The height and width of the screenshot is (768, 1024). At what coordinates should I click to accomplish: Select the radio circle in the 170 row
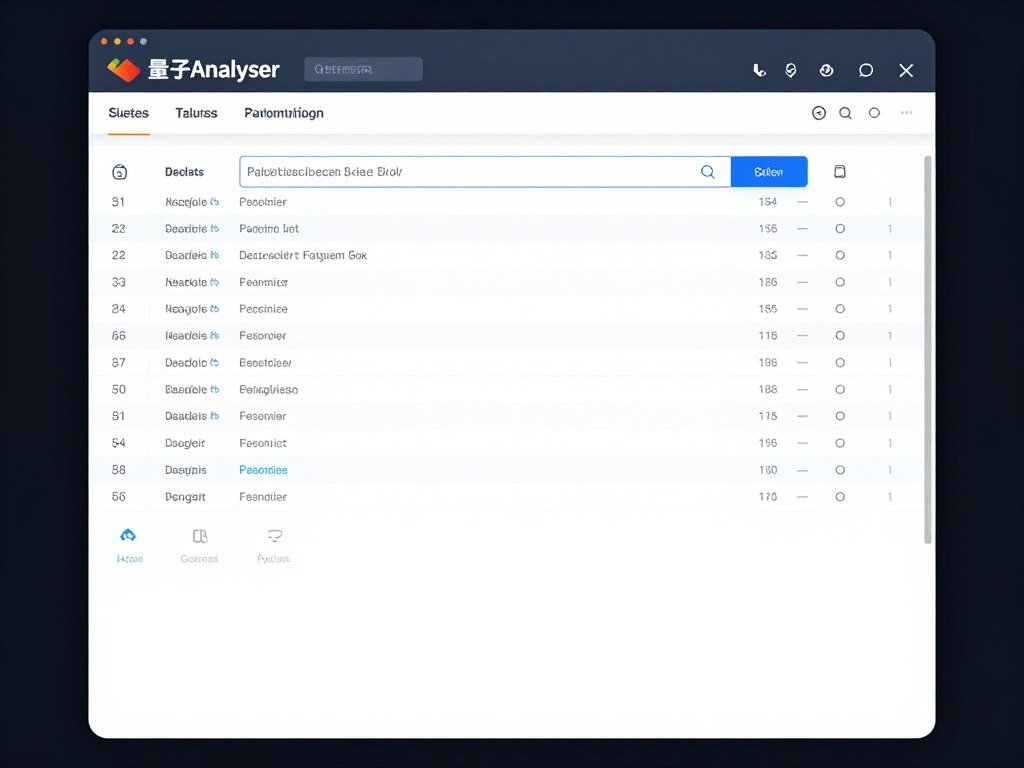point(840,497)
